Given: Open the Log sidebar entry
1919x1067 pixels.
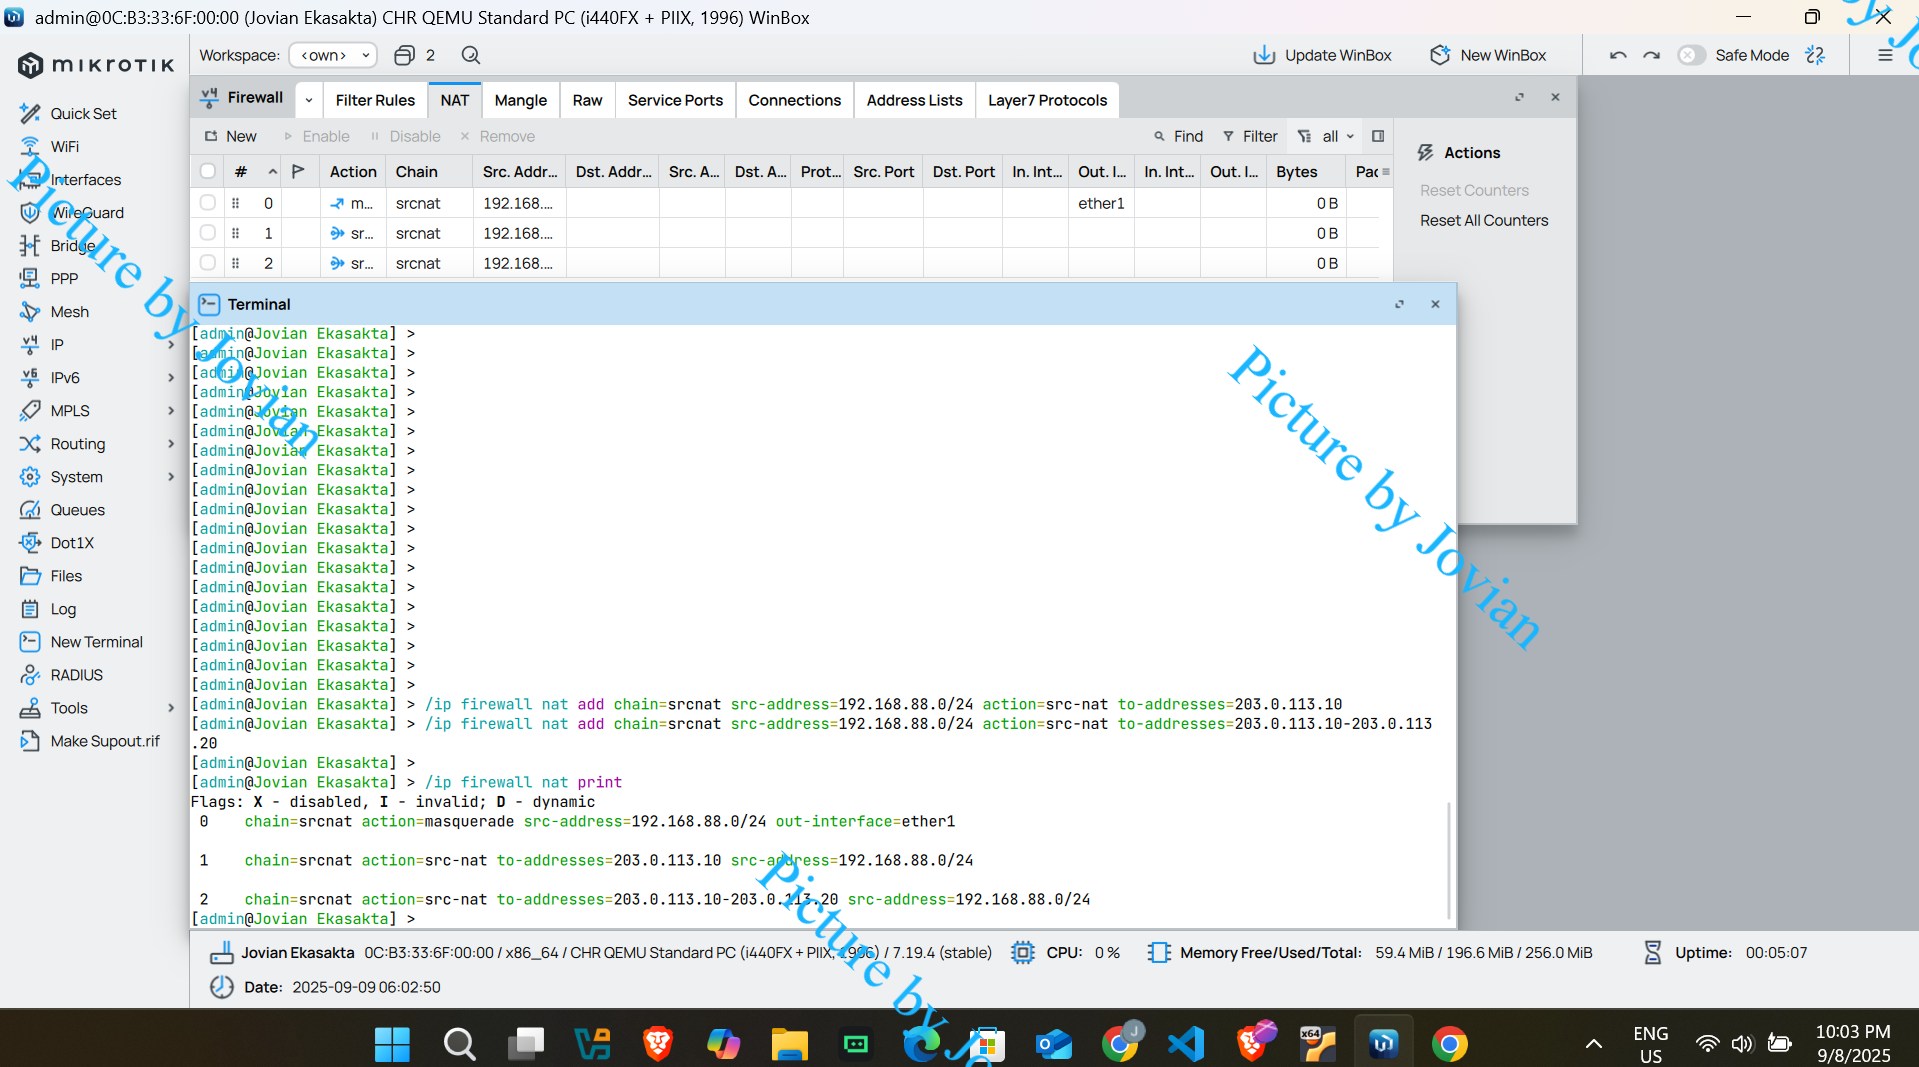Looking at the screenshot, I should [x=63, y=608].
